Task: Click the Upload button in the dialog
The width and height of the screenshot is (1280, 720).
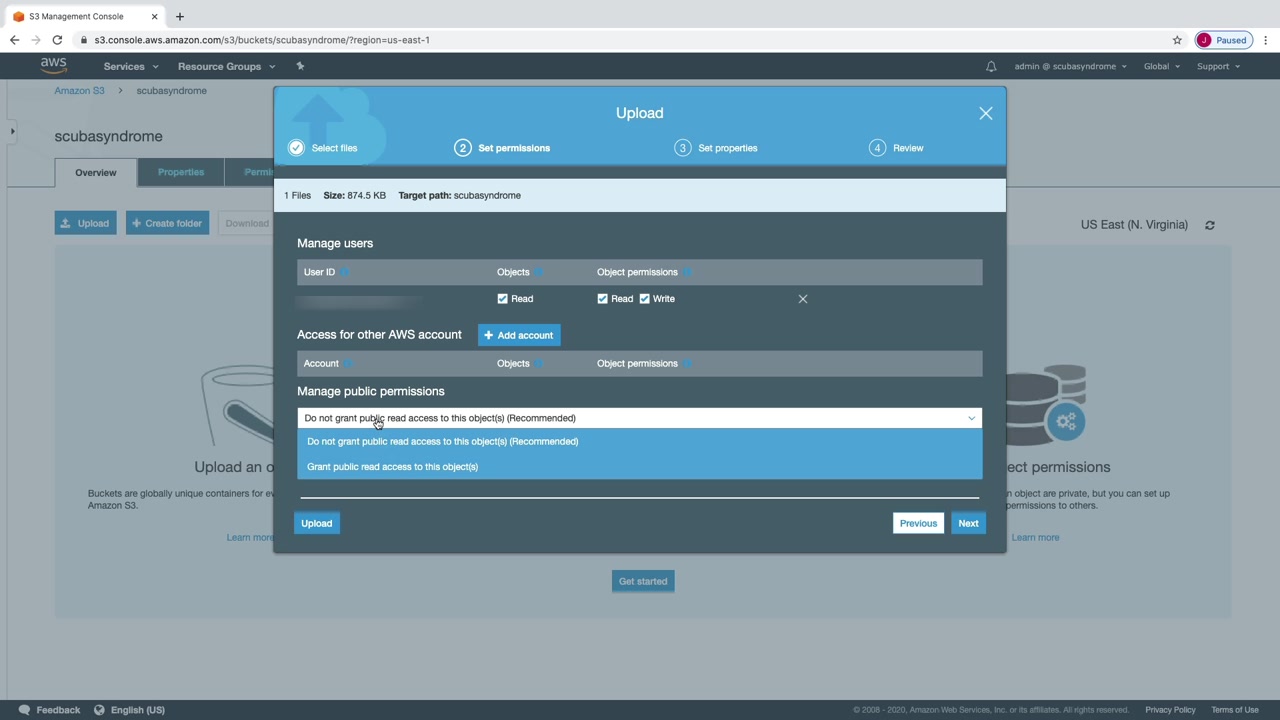Action: [317, 523]
